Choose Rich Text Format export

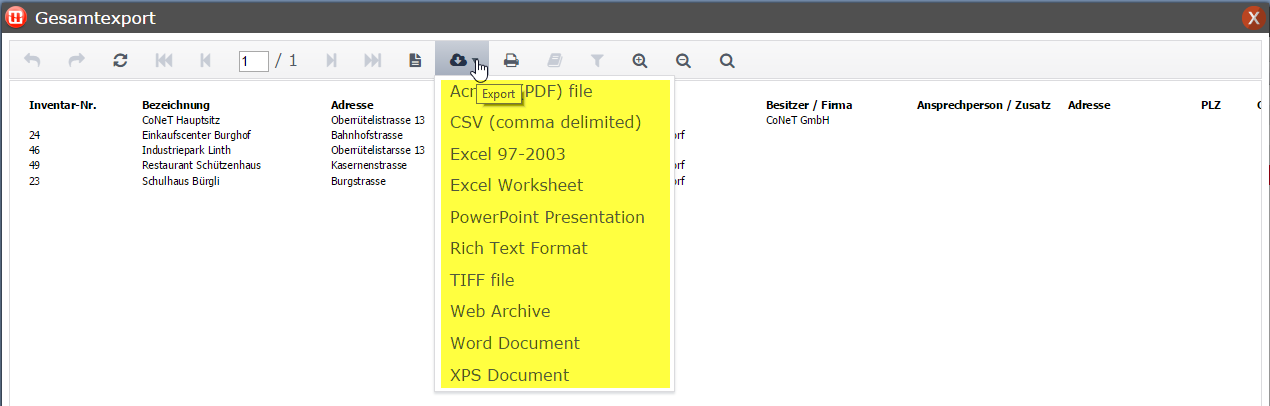coord(556,248)
